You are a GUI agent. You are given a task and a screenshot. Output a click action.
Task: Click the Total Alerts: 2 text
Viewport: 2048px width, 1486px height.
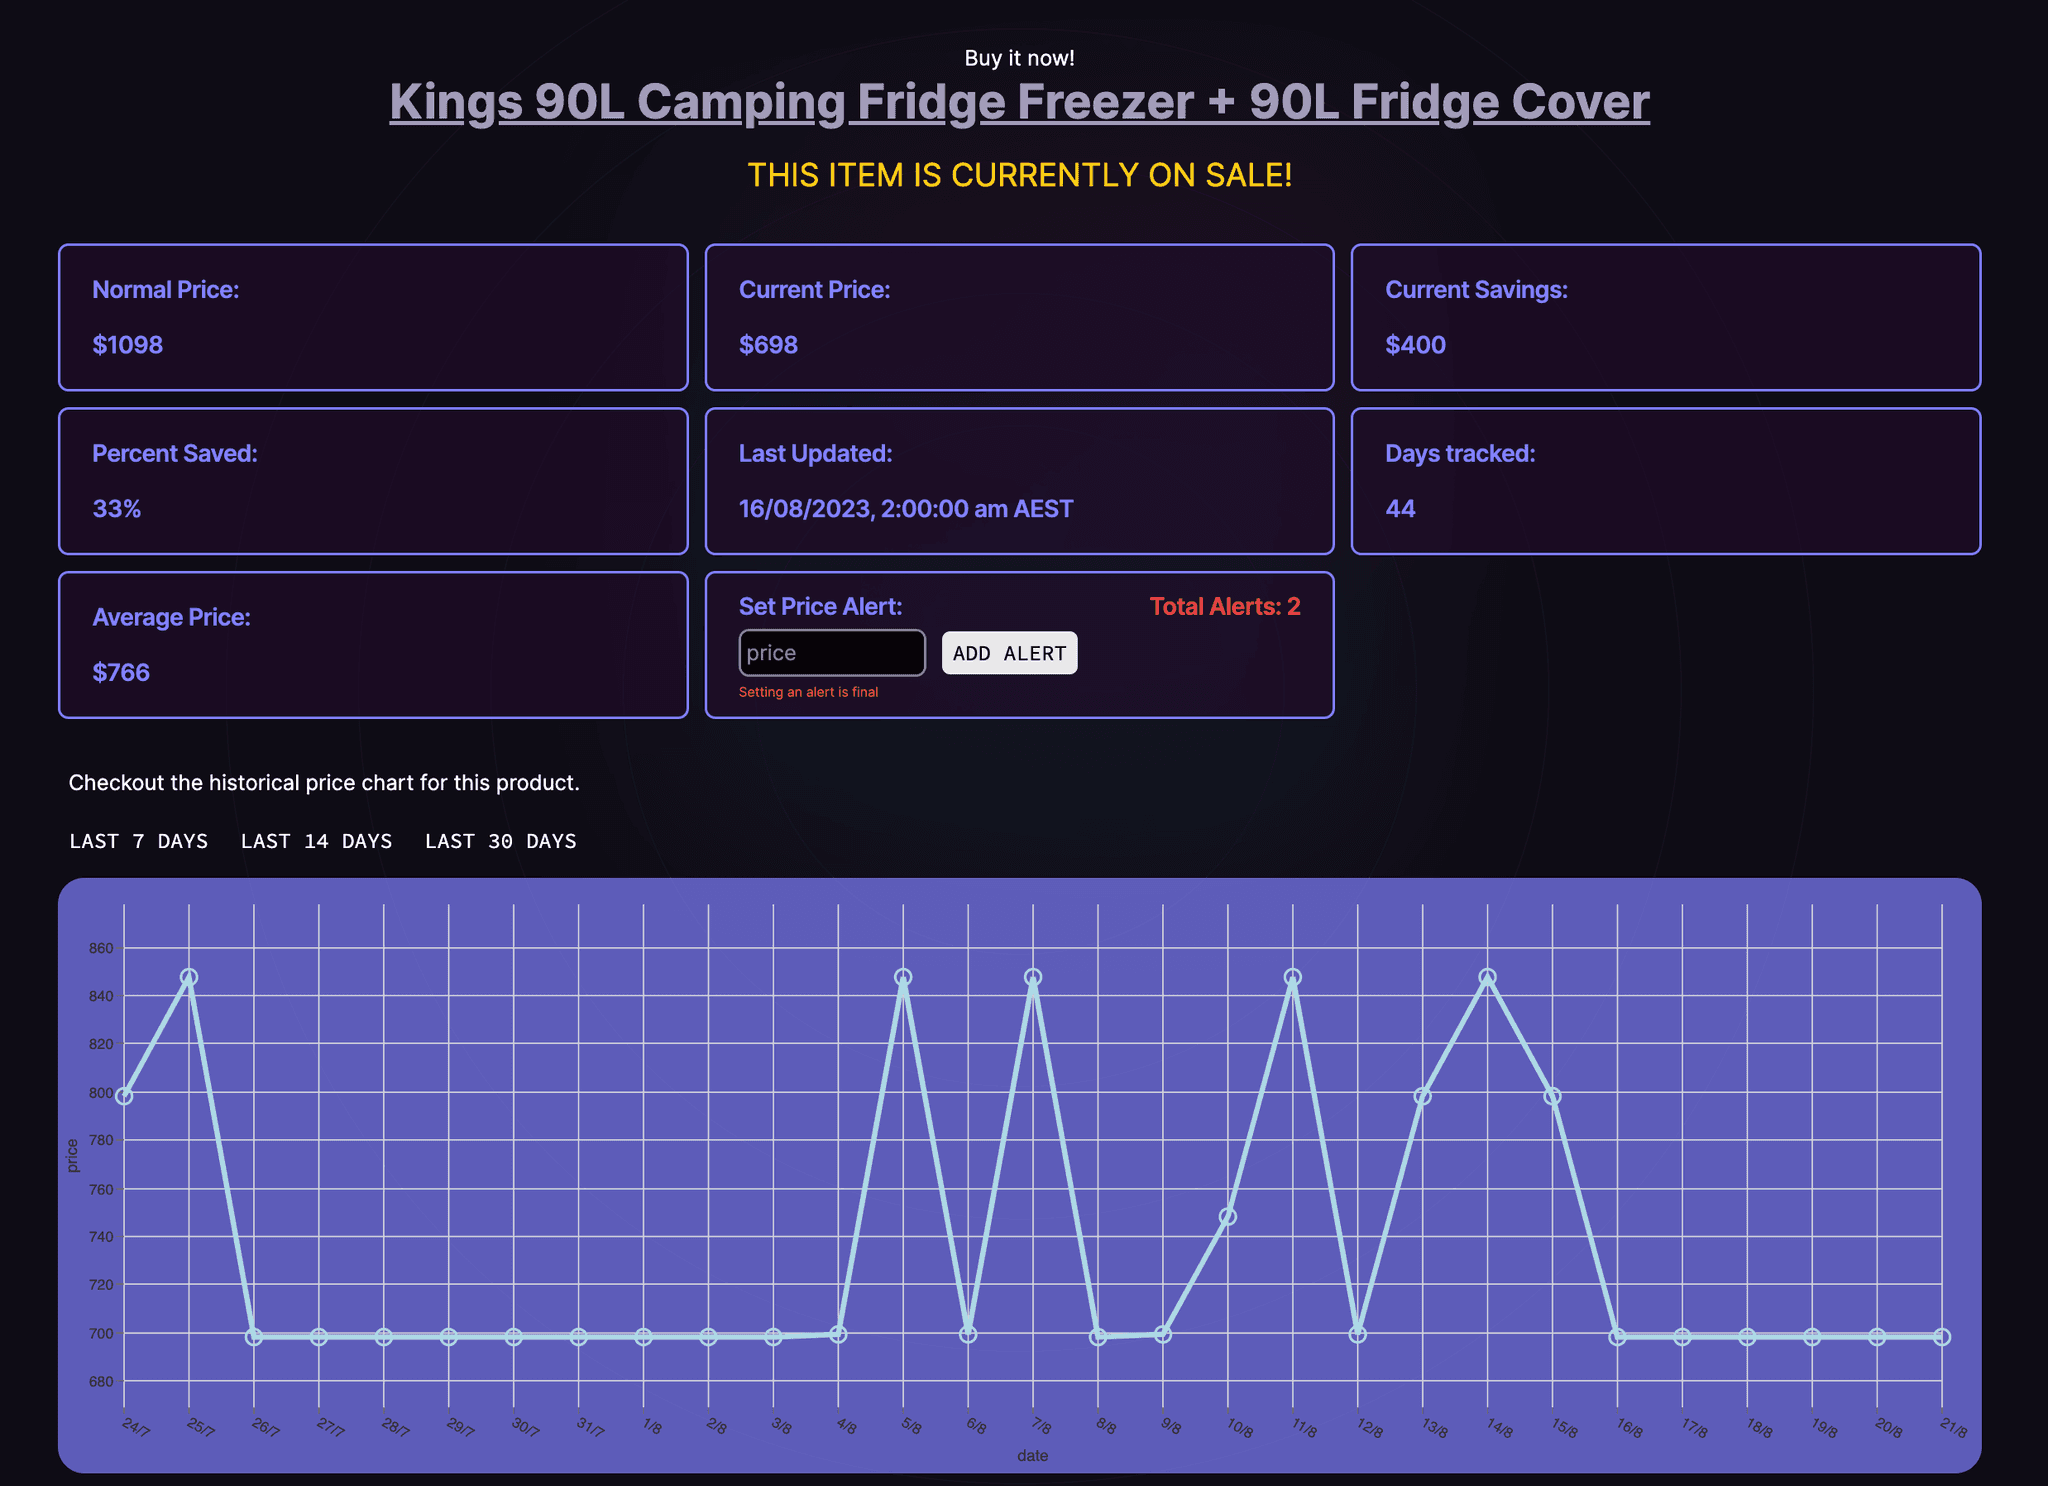point(1224,607)
